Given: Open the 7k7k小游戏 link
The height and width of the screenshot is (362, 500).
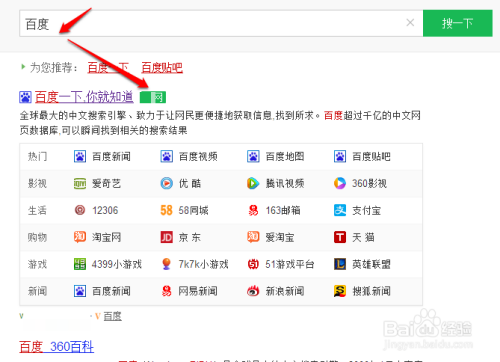Looking at the screenshot, I should point(203,264).
